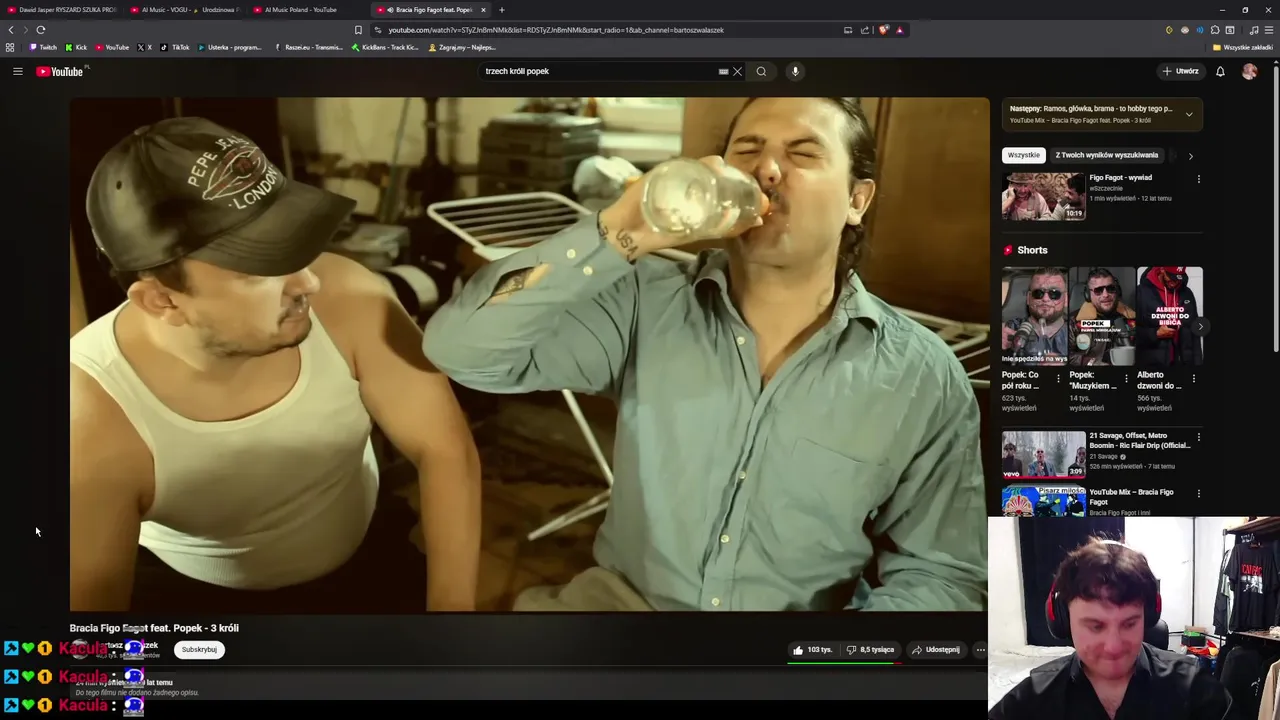Show next Shorts with arrow
The width and height of the screenshot is (1280, 720).
point(1200,326)
